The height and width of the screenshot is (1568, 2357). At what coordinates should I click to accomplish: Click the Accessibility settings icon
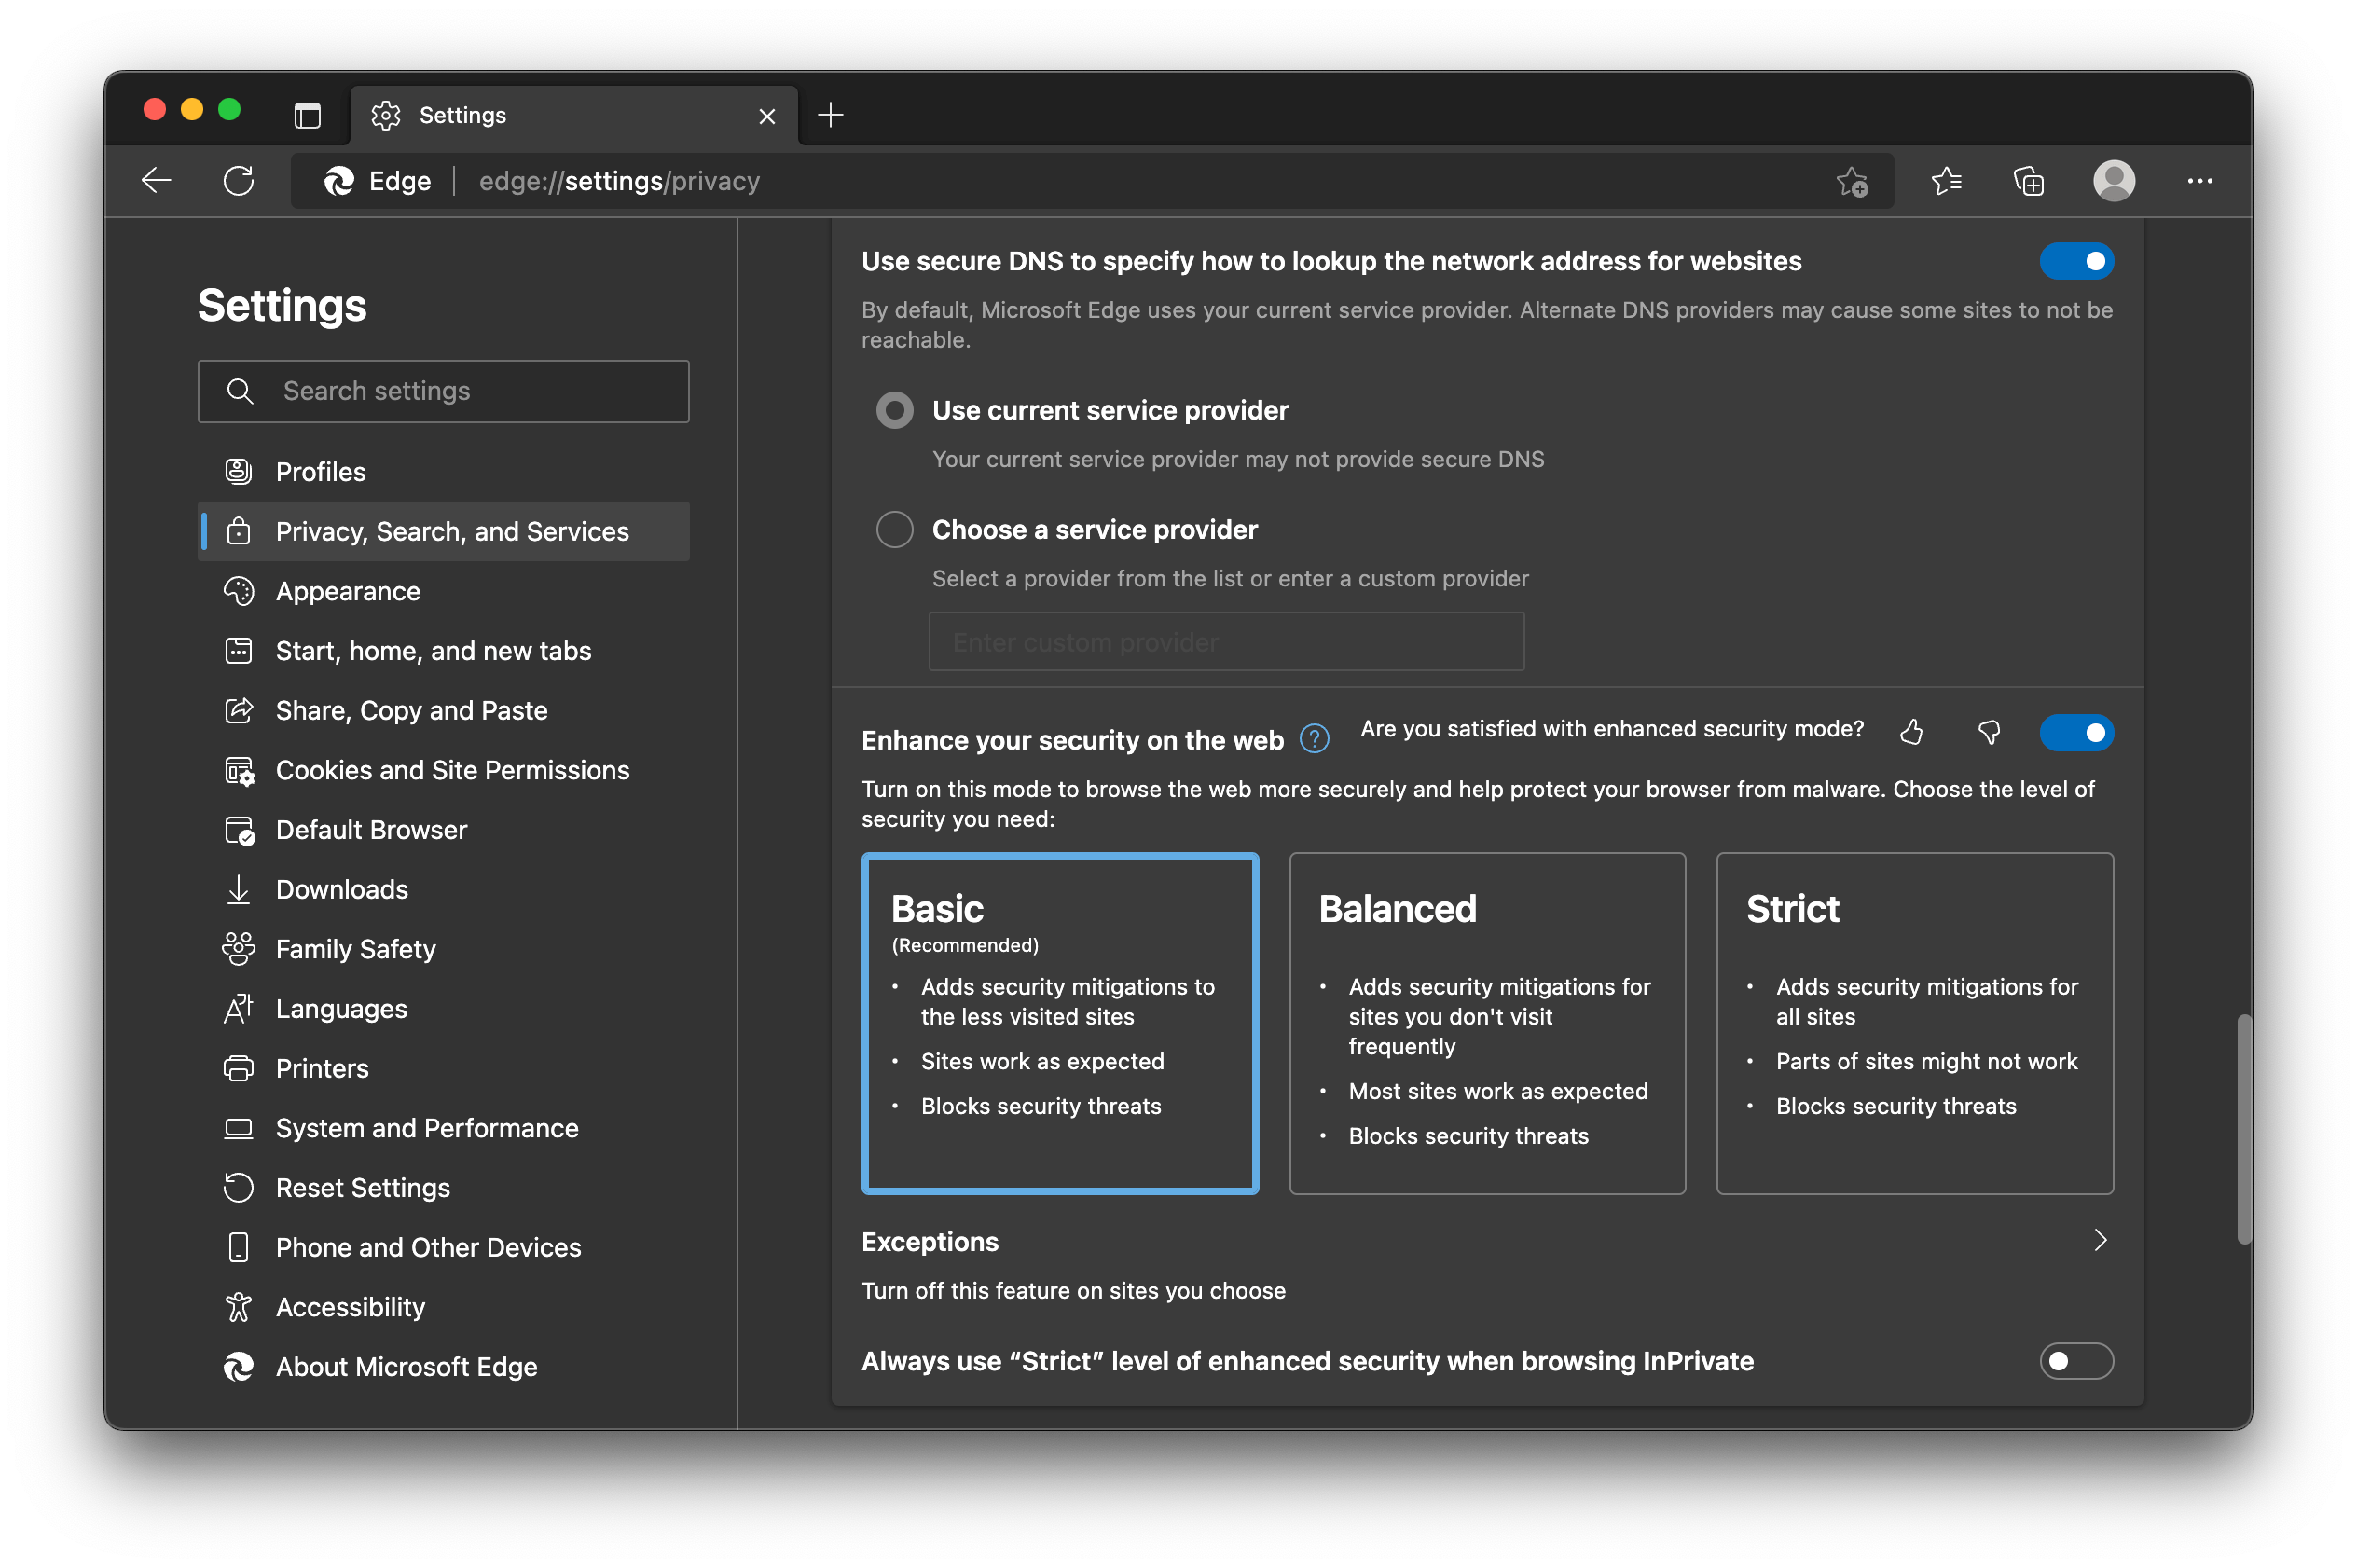click(x=236, y=1304)
